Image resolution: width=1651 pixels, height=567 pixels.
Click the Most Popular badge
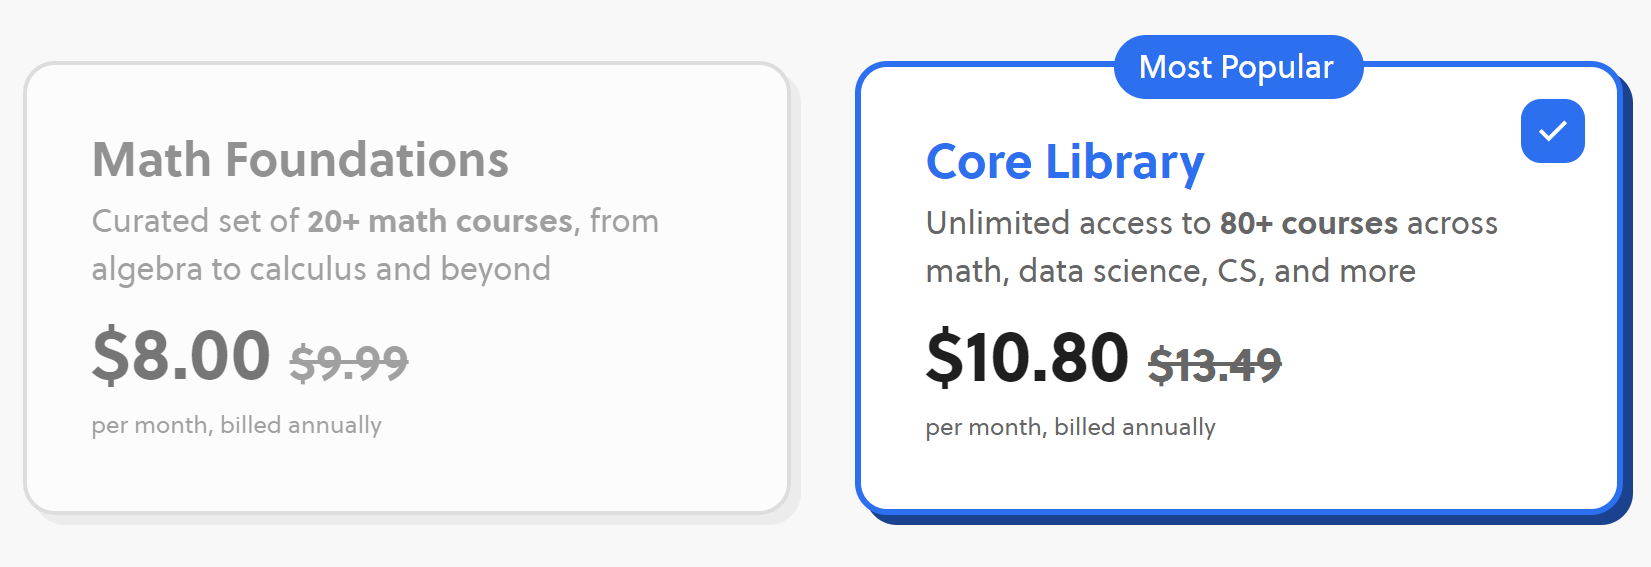pyautogui.click(x=1237, y=67)
